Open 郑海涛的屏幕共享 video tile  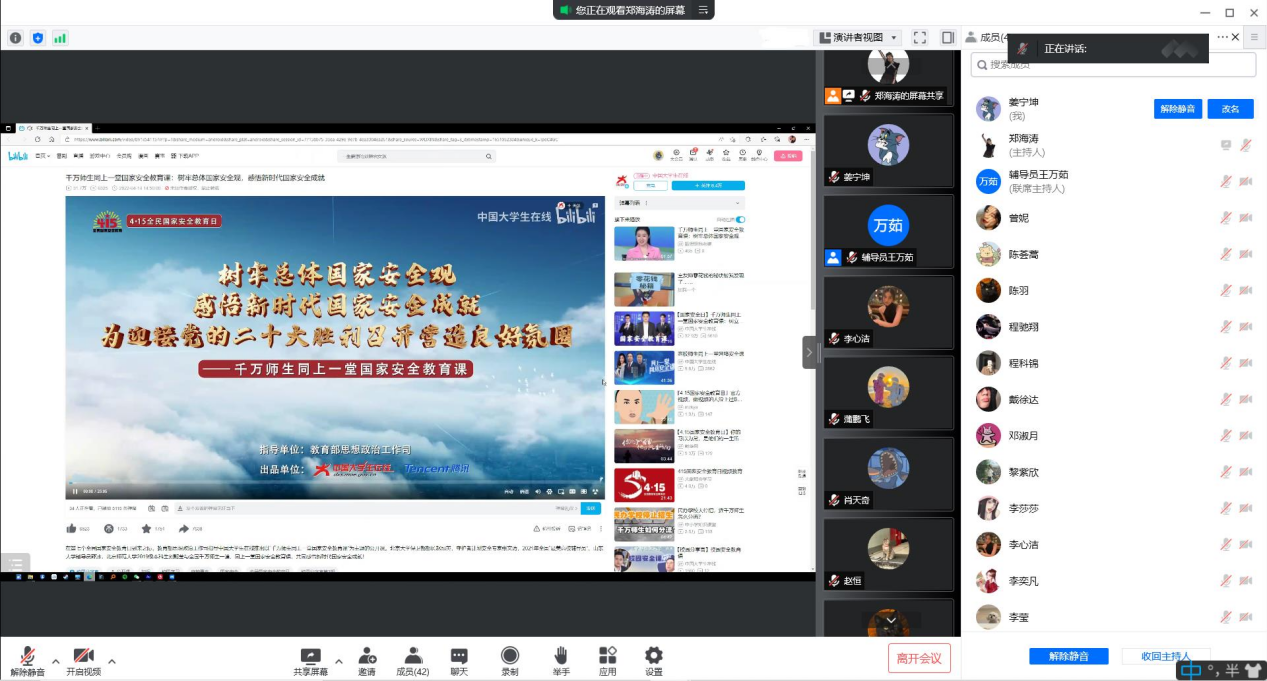coord(888,76)
